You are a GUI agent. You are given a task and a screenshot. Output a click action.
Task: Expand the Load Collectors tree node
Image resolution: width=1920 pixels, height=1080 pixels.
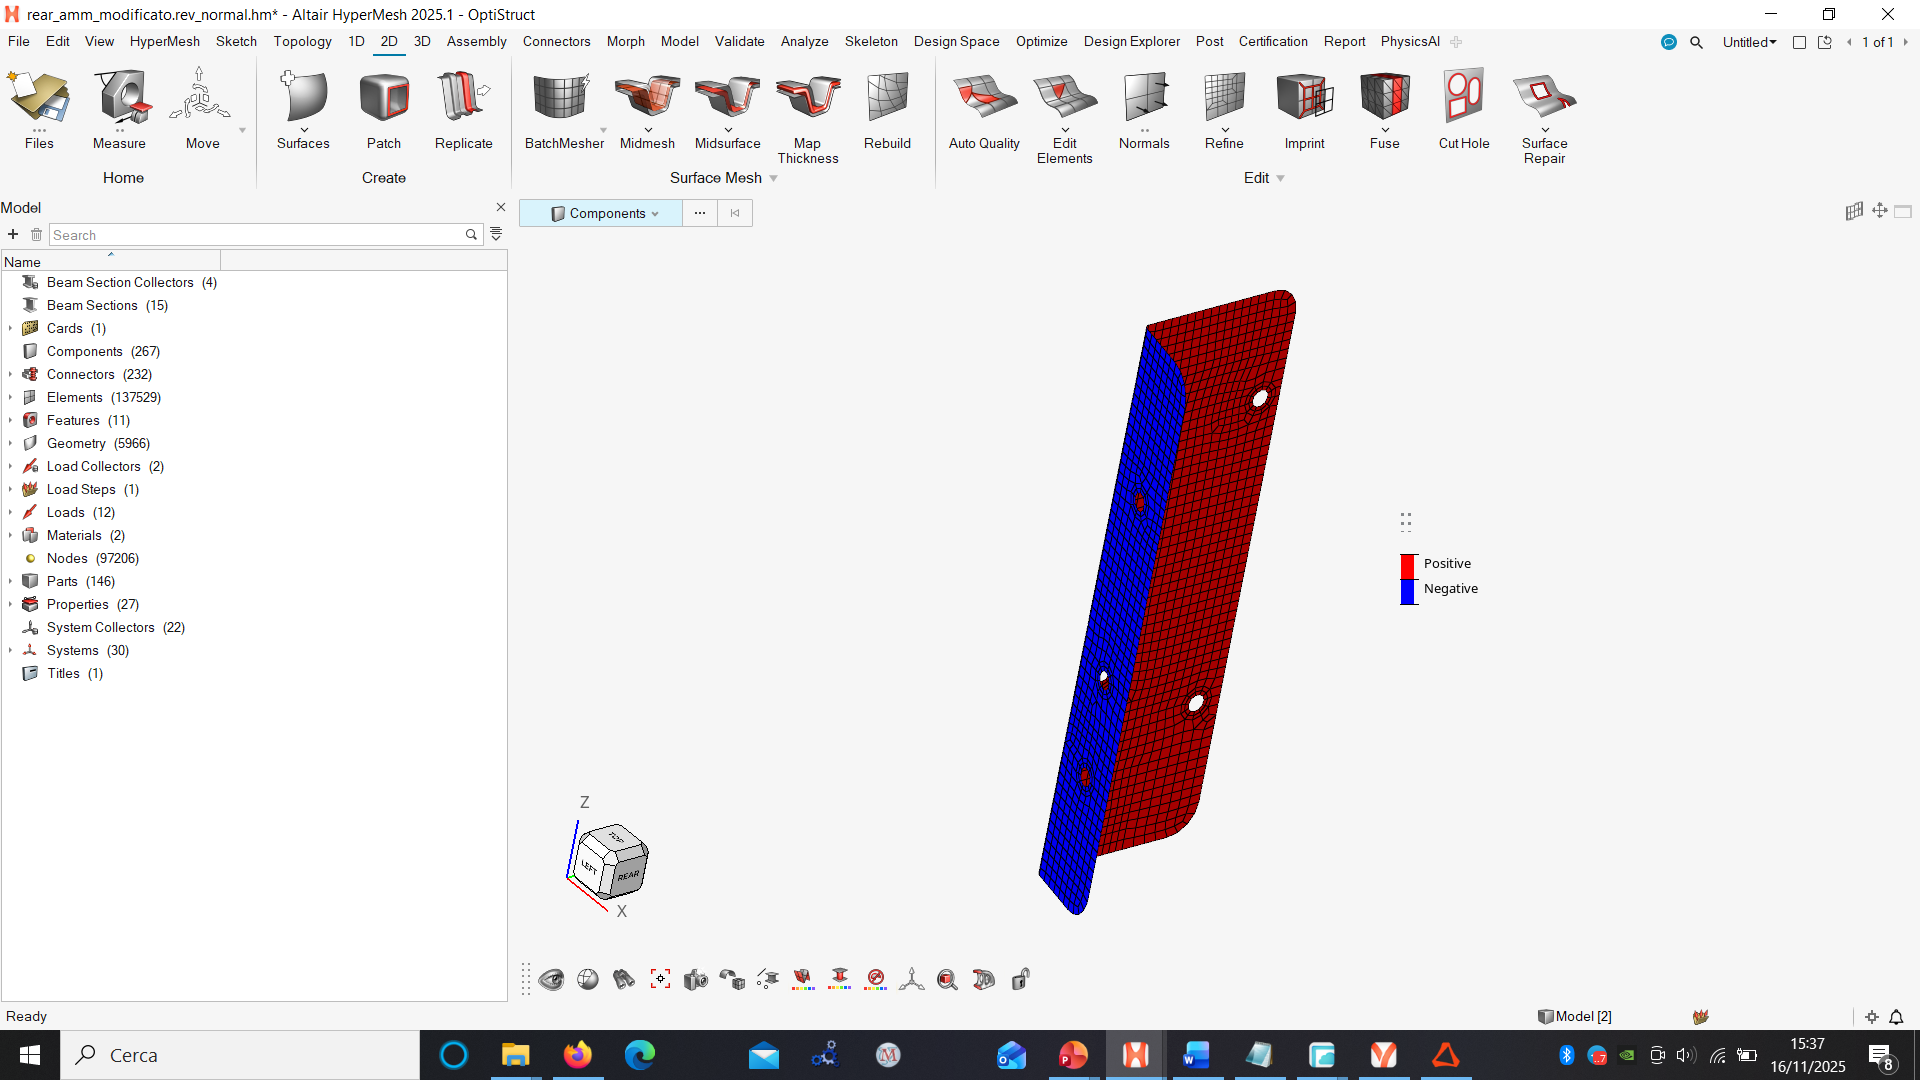(x=11, y=467)
